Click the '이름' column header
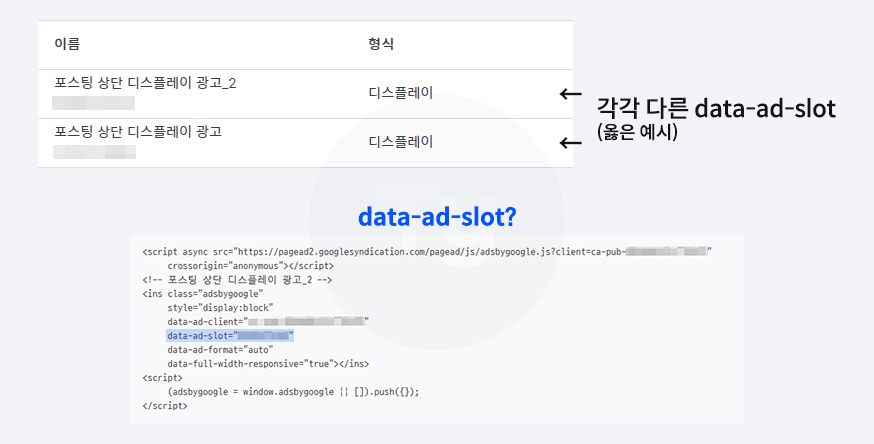This screenshot has width=874, height=444. (x=67, y=44)
